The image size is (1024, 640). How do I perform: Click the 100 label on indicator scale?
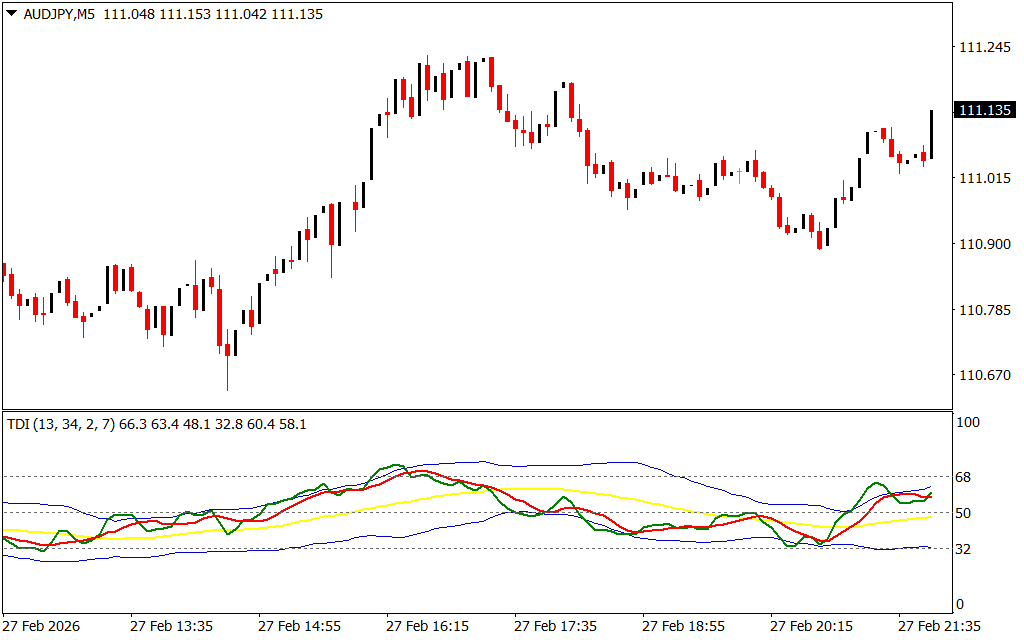[x=970, y=423]
